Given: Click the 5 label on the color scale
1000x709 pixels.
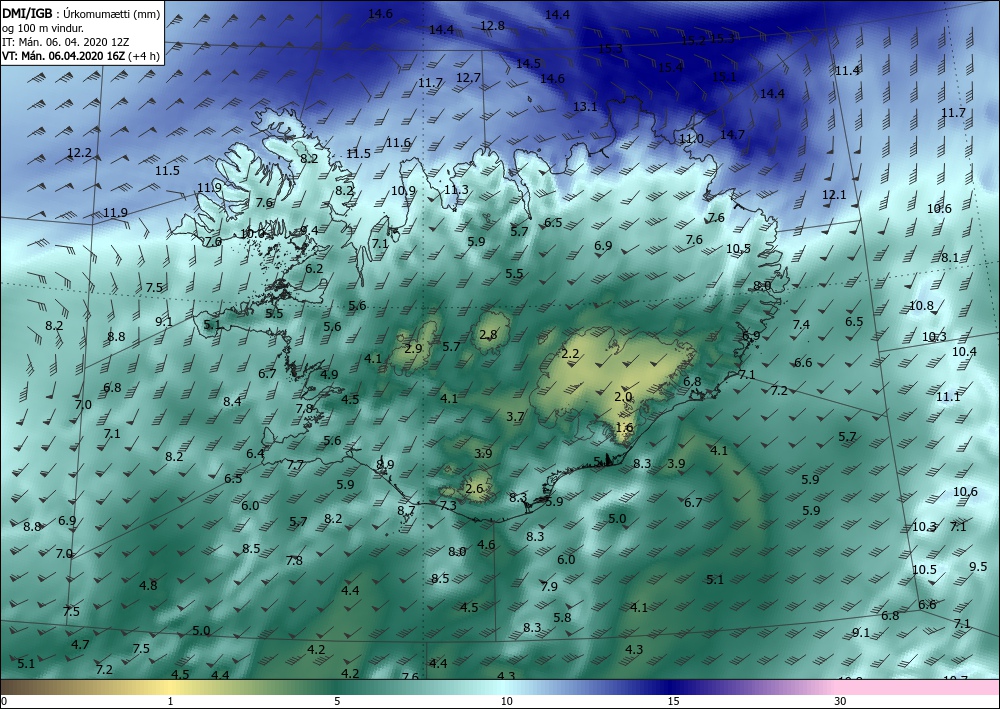Looking at the screenshot, I should pyautogui.click(x=337, y=702).
